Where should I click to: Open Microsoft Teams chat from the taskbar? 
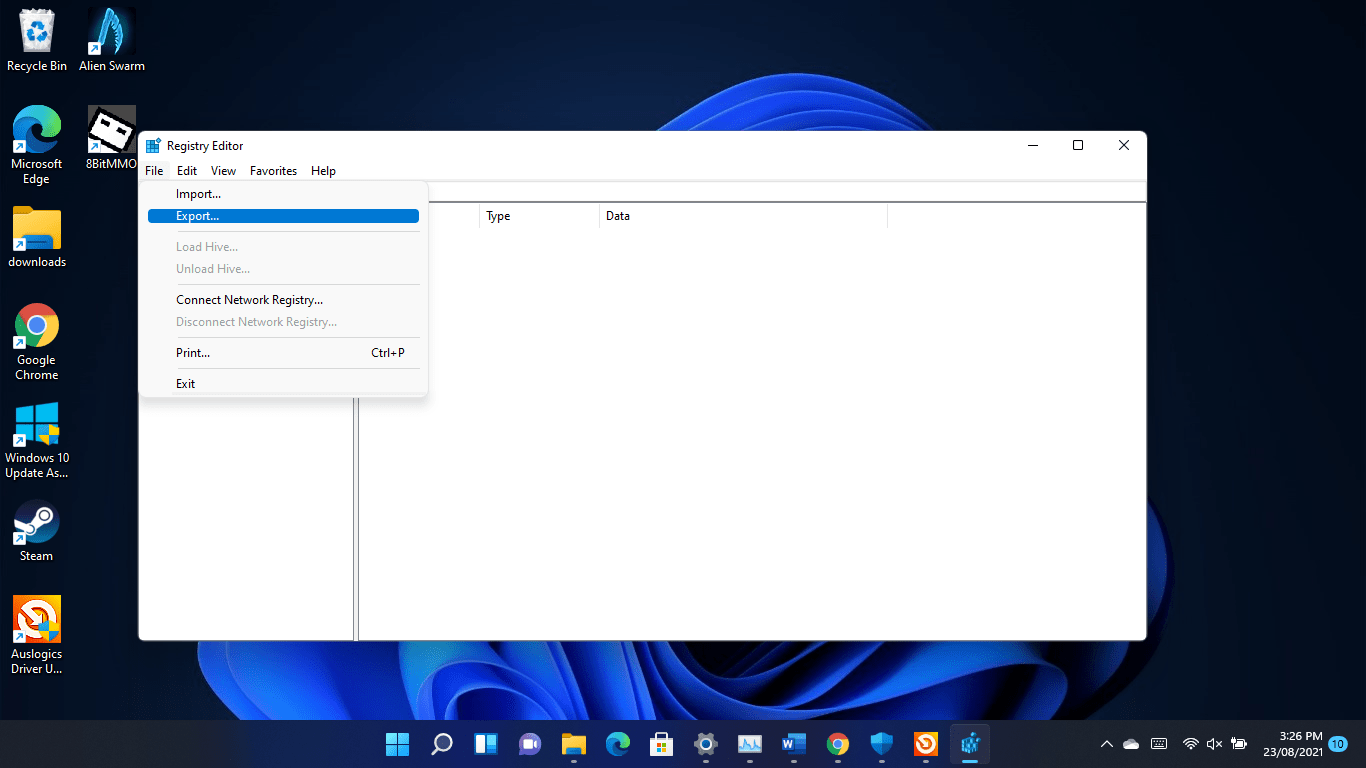[x=529, y=744]
